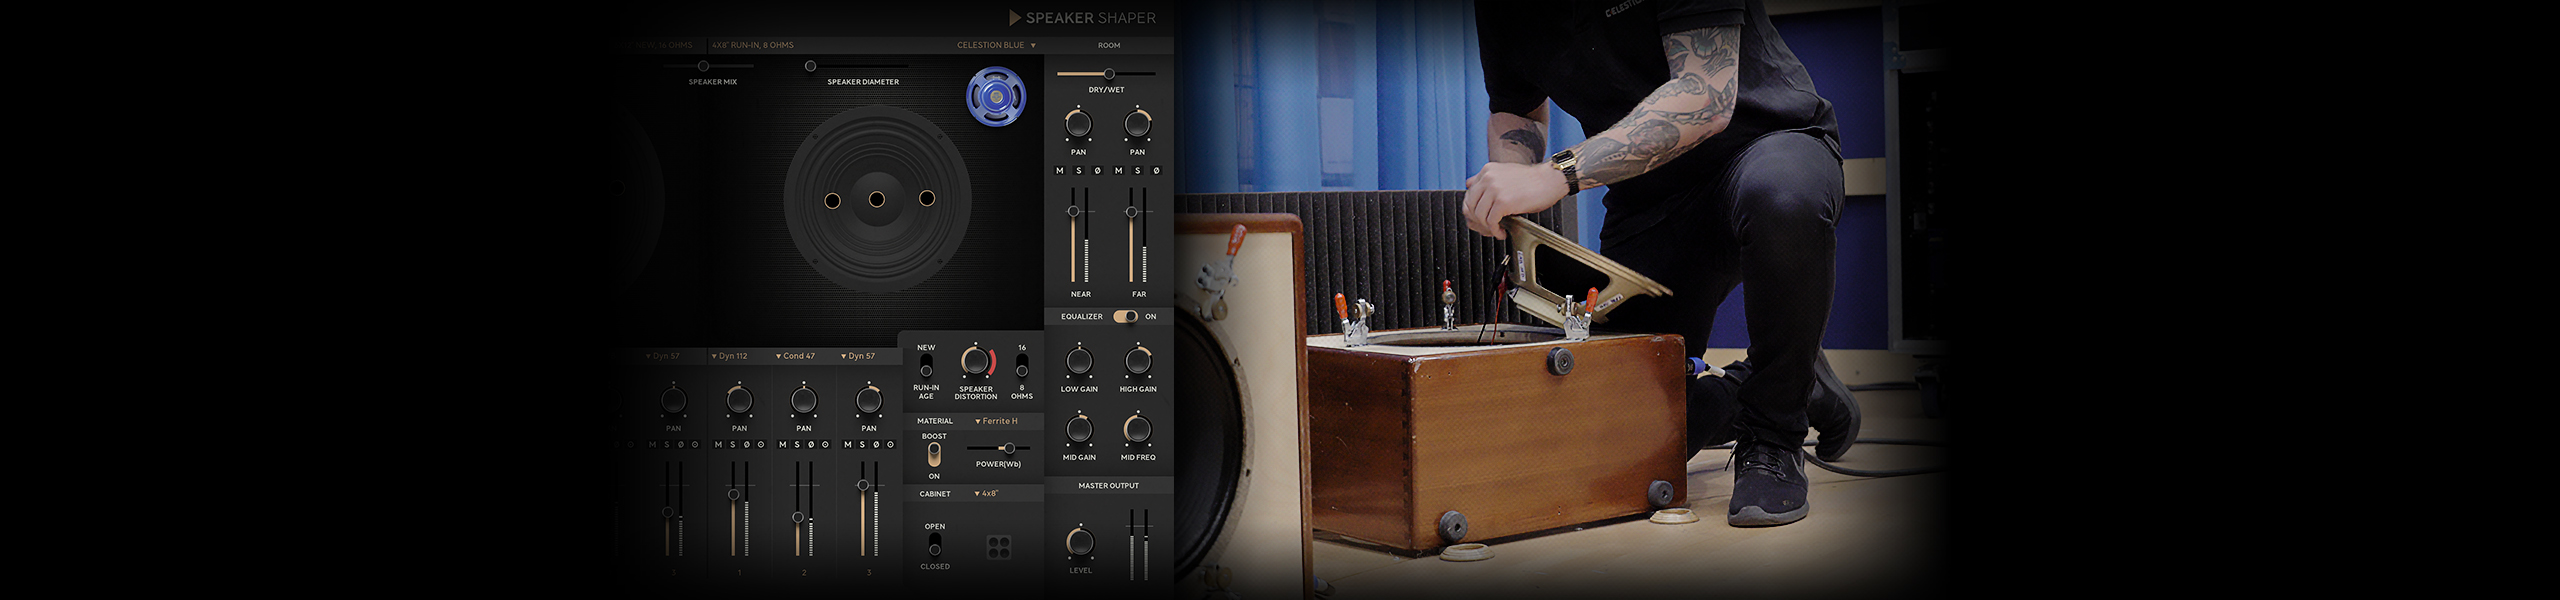This screenshot has width=2560, height=600.
Task: Open the Room tab
Action: coord(1109,45)
